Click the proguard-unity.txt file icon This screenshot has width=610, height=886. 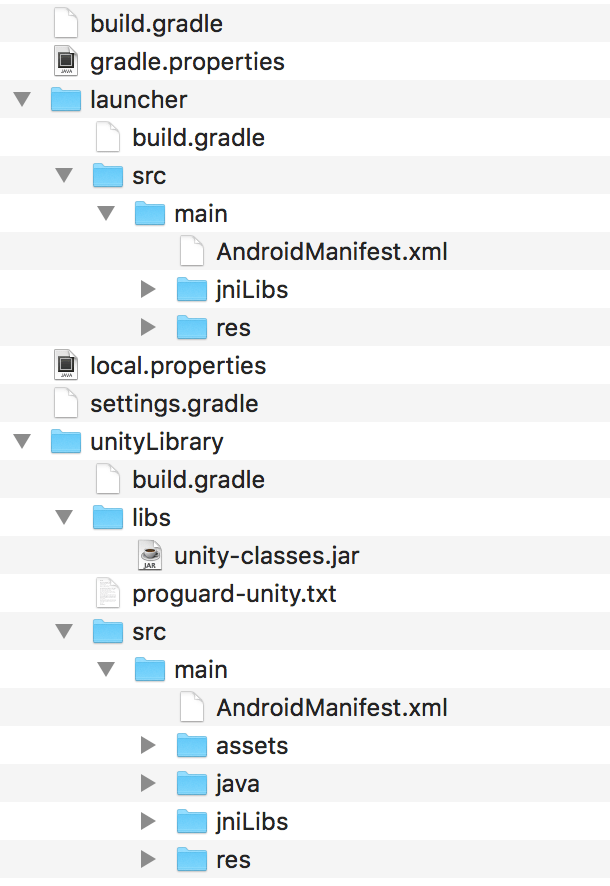coord(107,593)
